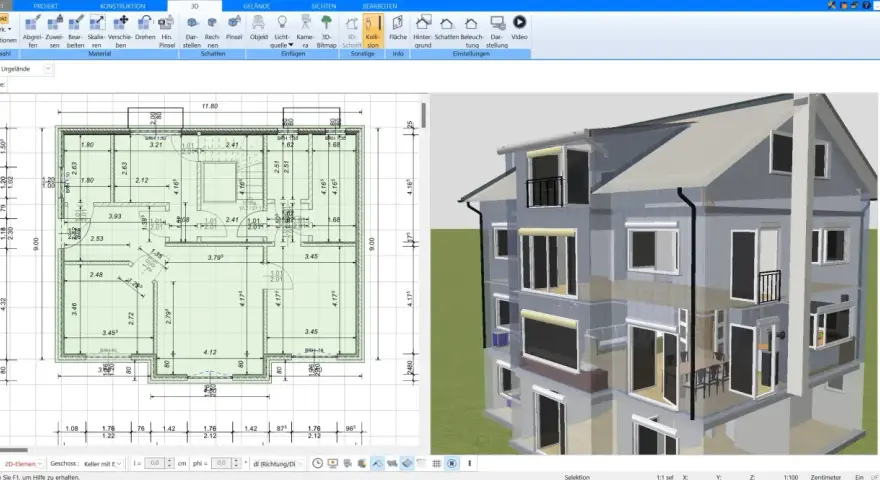Choose the Skalieren material tool

97,31
